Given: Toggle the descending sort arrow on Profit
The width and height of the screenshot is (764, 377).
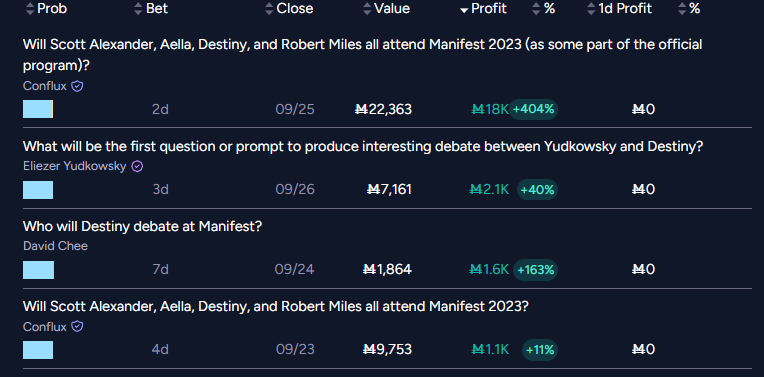Looking at the screenshot, I should (464, 10).
